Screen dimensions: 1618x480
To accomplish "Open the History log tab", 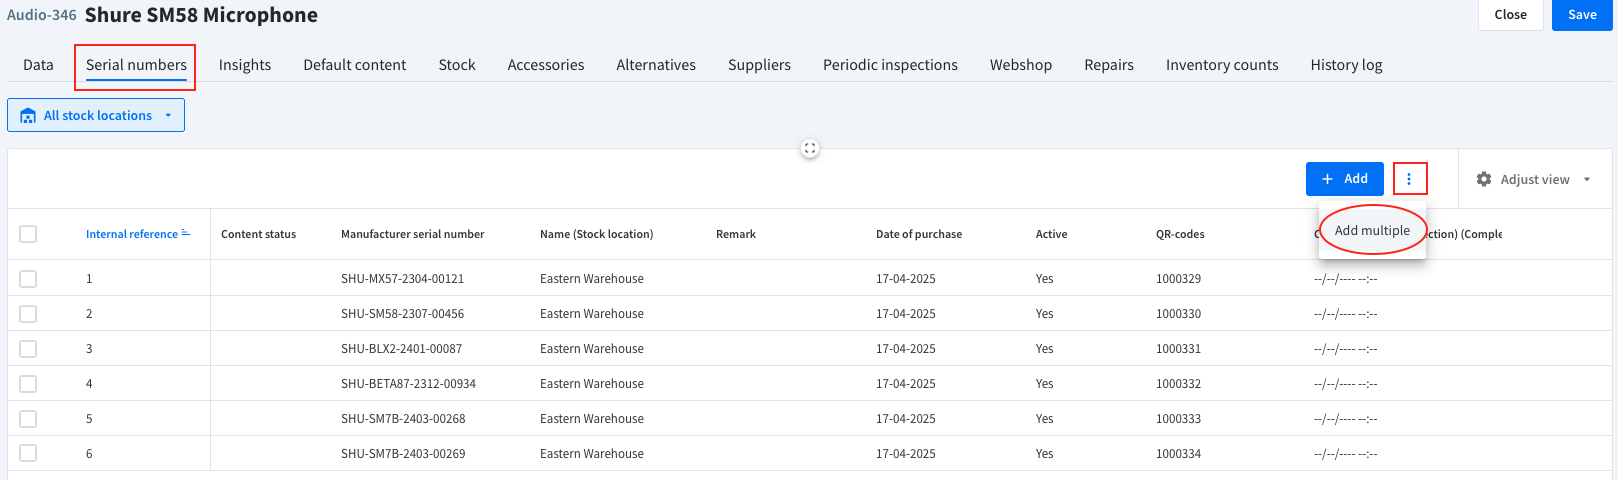I will point(1346,65).
